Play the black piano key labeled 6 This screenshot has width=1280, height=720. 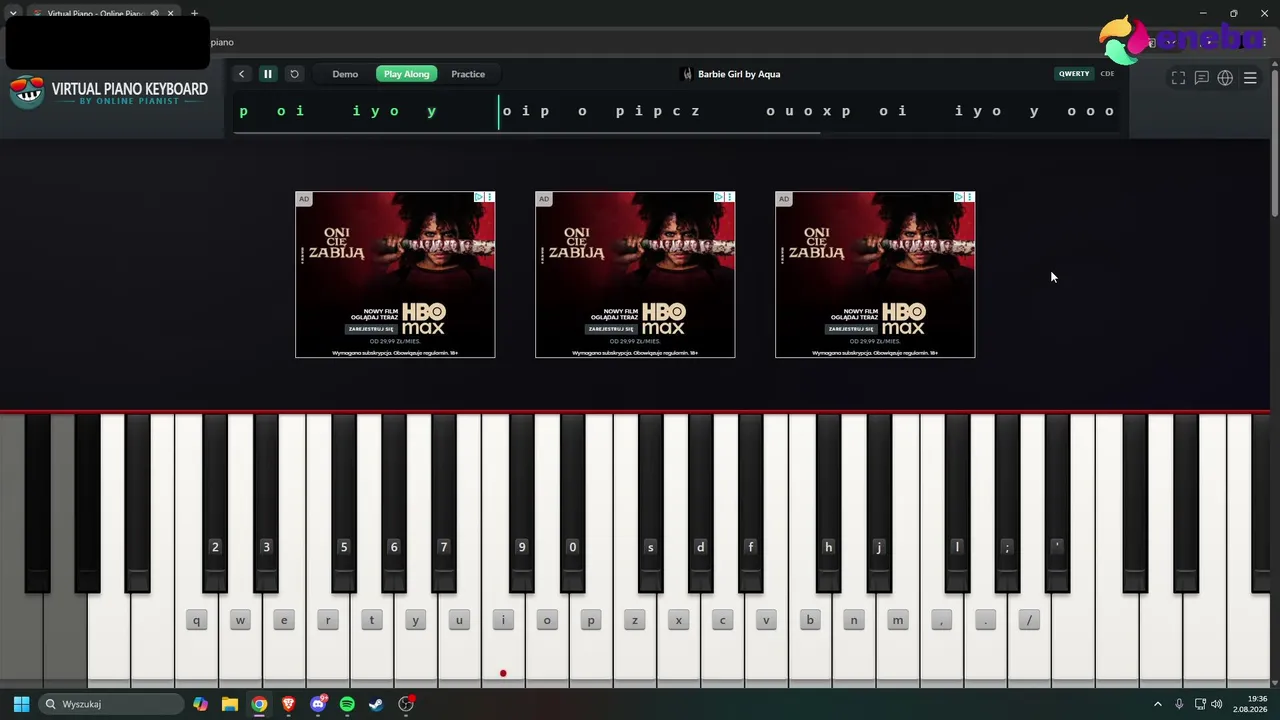394,503
